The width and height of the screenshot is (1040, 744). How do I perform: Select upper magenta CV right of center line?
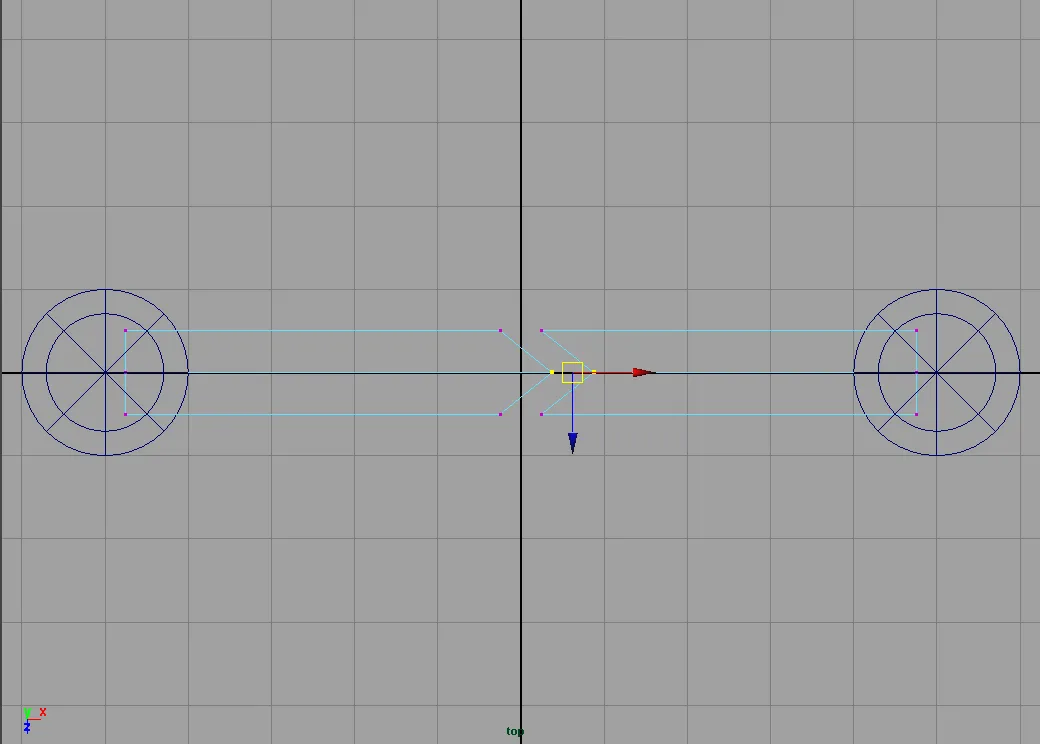tap(541, 330)
